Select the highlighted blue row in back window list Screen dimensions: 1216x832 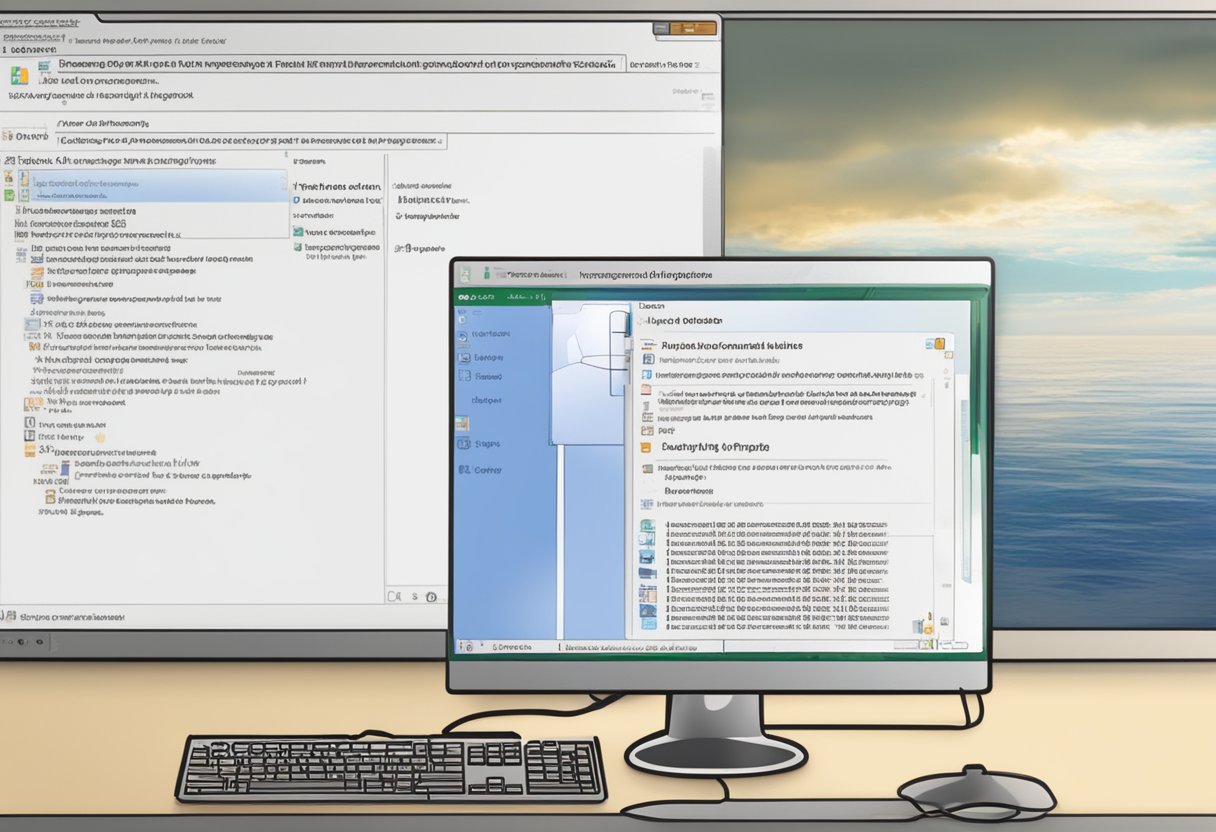[150, 184]
